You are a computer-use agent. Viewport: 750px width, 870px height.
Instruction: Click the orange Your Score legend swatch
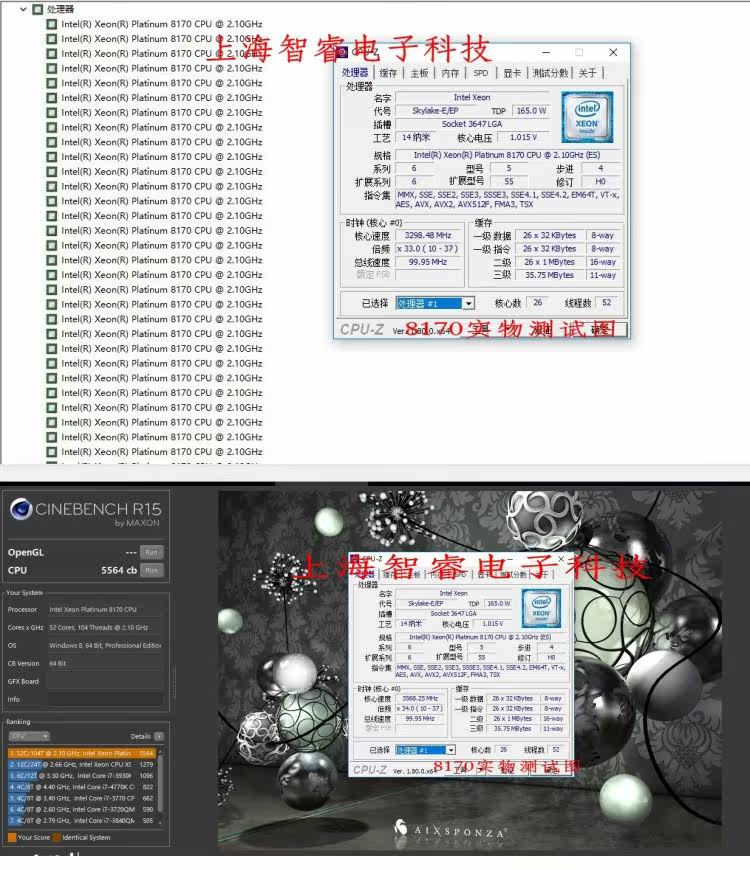pyautogui.click(x=12, y=837)
